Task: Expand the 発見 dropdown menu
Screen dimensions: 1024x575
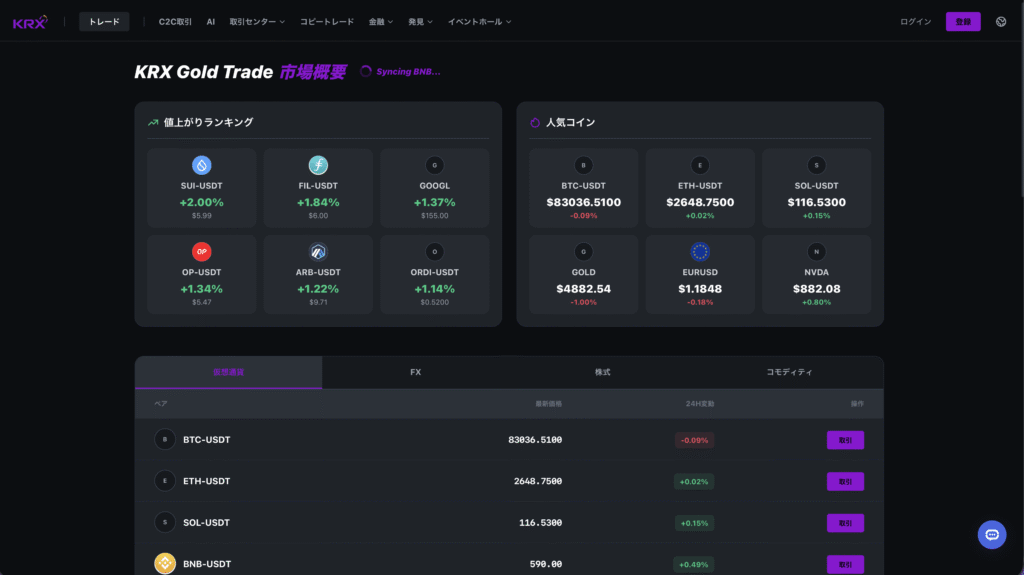Action: (x=420, y=22)
